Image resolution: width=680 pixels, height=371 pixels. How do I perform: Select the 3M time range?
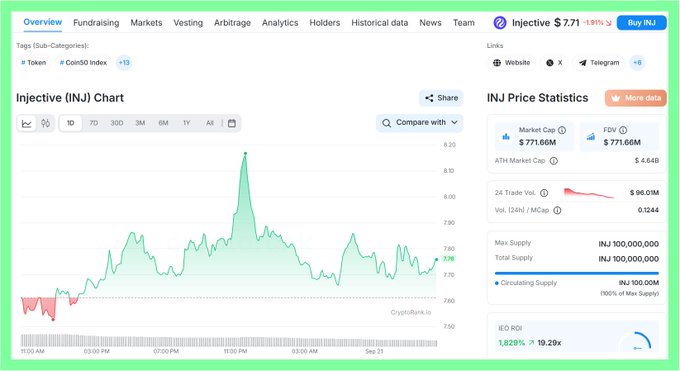(x=140, y=123)
